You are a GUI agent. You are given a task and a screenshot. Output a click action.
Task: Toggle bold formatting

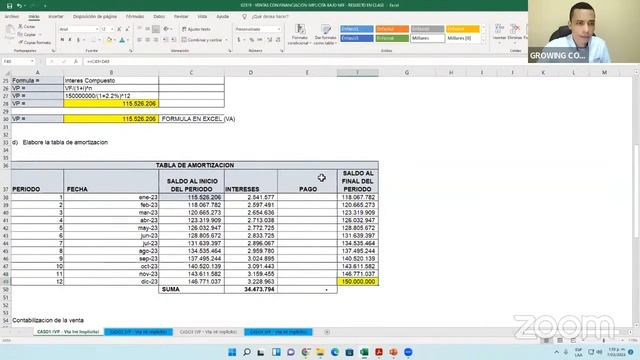coord(62,40)
